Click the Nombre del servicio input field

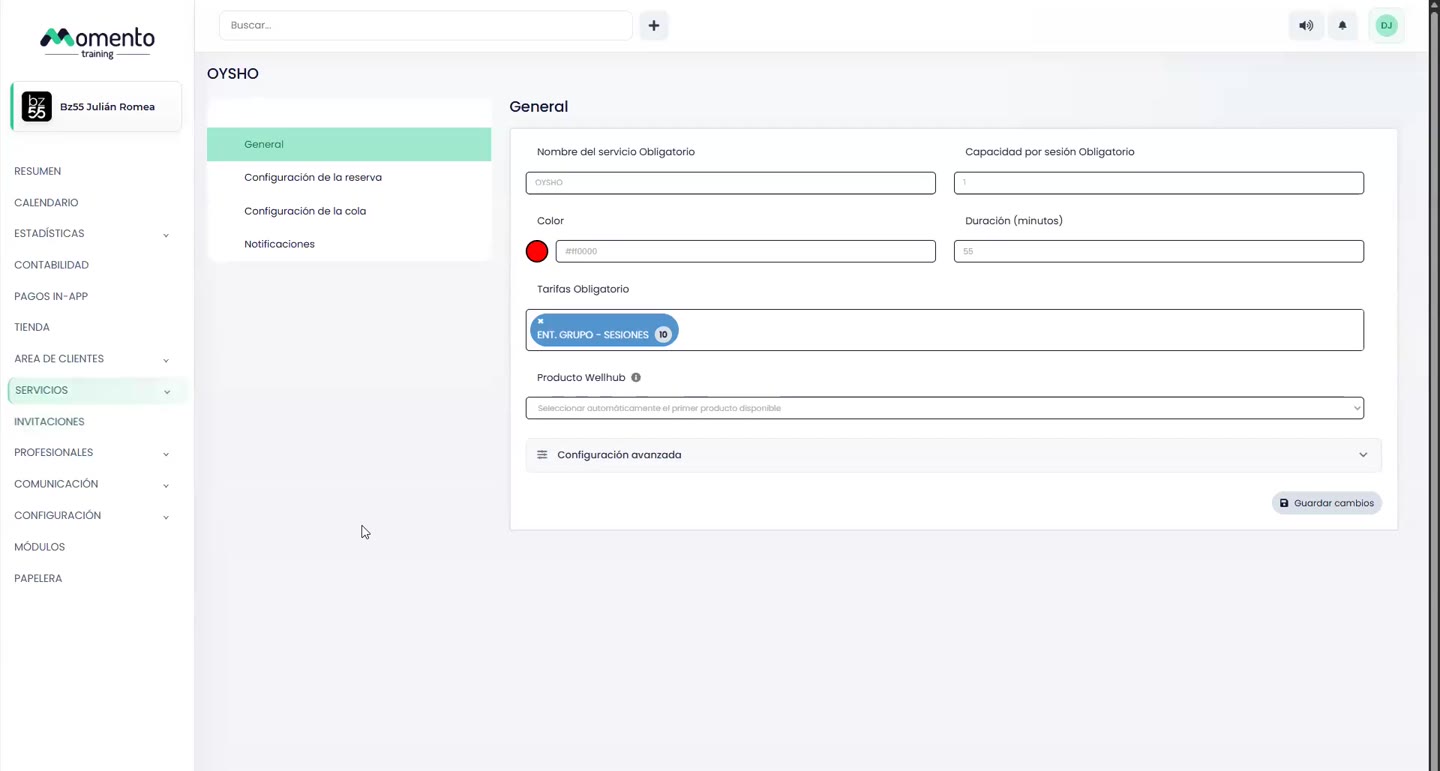pyautogui.click(x=731, y=183)
